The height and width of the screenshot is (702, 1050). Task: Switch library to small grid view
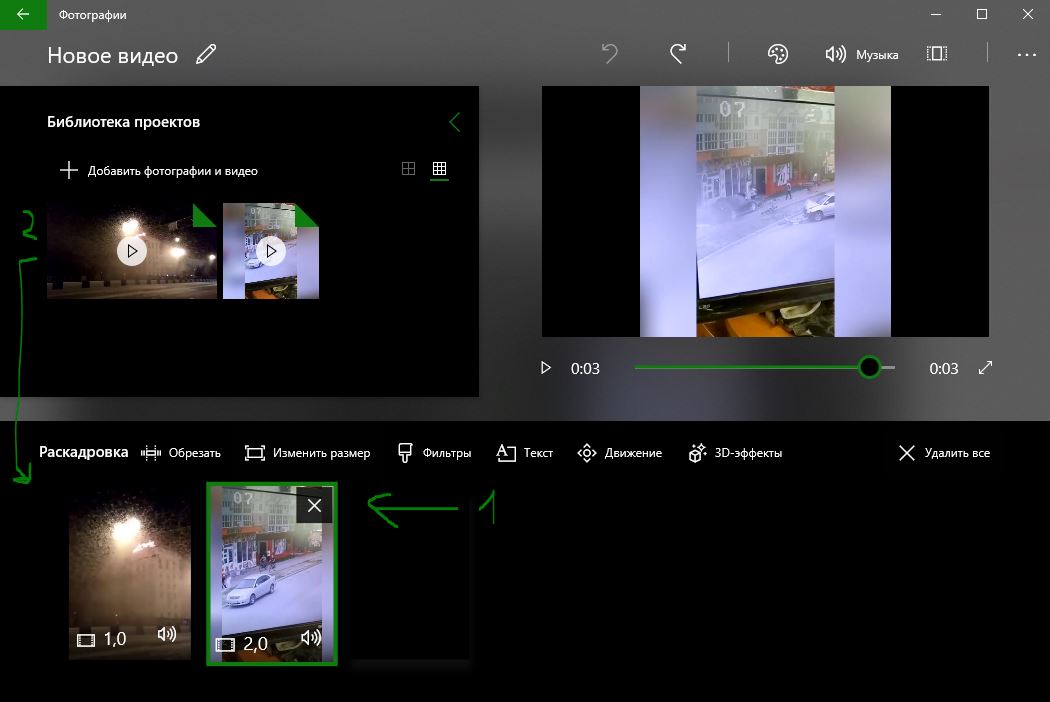(x=439, y=169)
